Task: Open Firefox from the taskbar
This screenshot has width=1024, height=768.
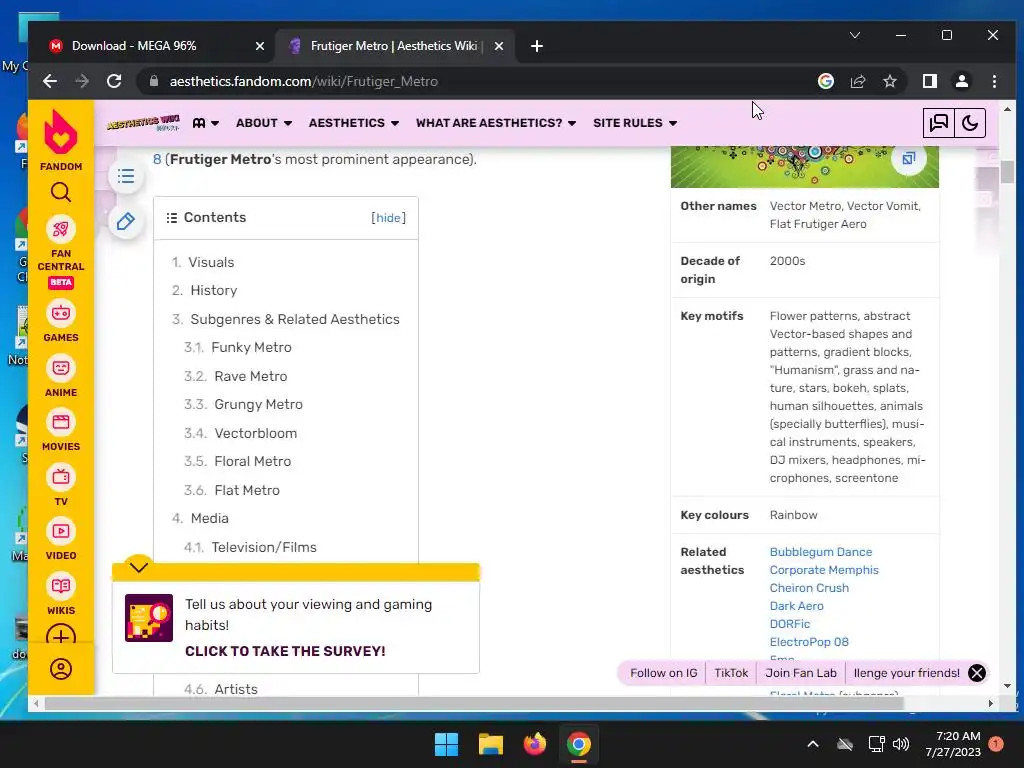Action: [535, 744]
